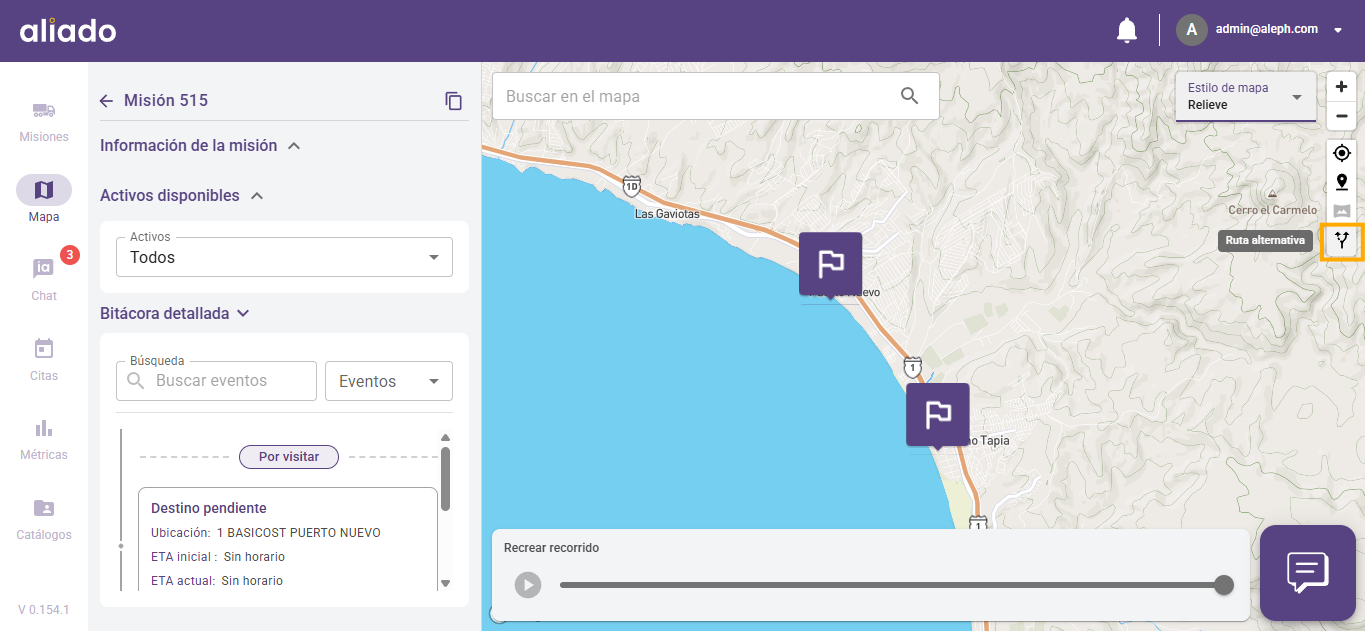Screen dimensions: 1365x631
Task: Copy mission using the duplicate icon
Action: coord(454,101)
